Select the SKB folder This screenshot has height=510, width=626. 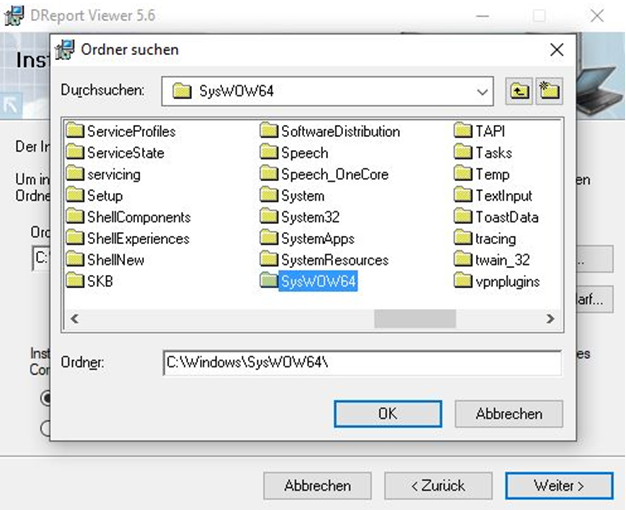(x=90, y=281)
